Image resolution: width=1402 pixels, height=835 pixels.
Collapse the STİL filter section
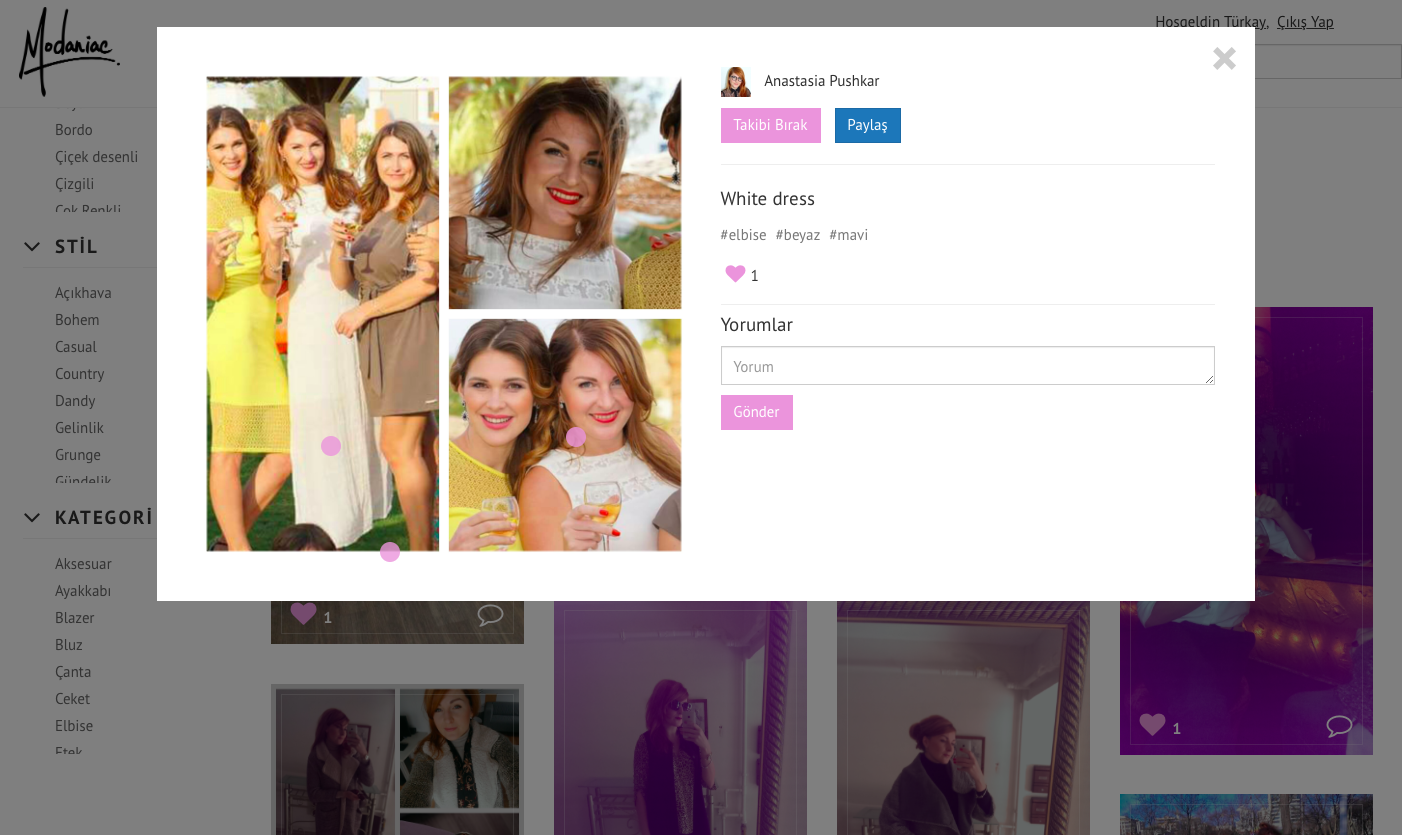32,246
